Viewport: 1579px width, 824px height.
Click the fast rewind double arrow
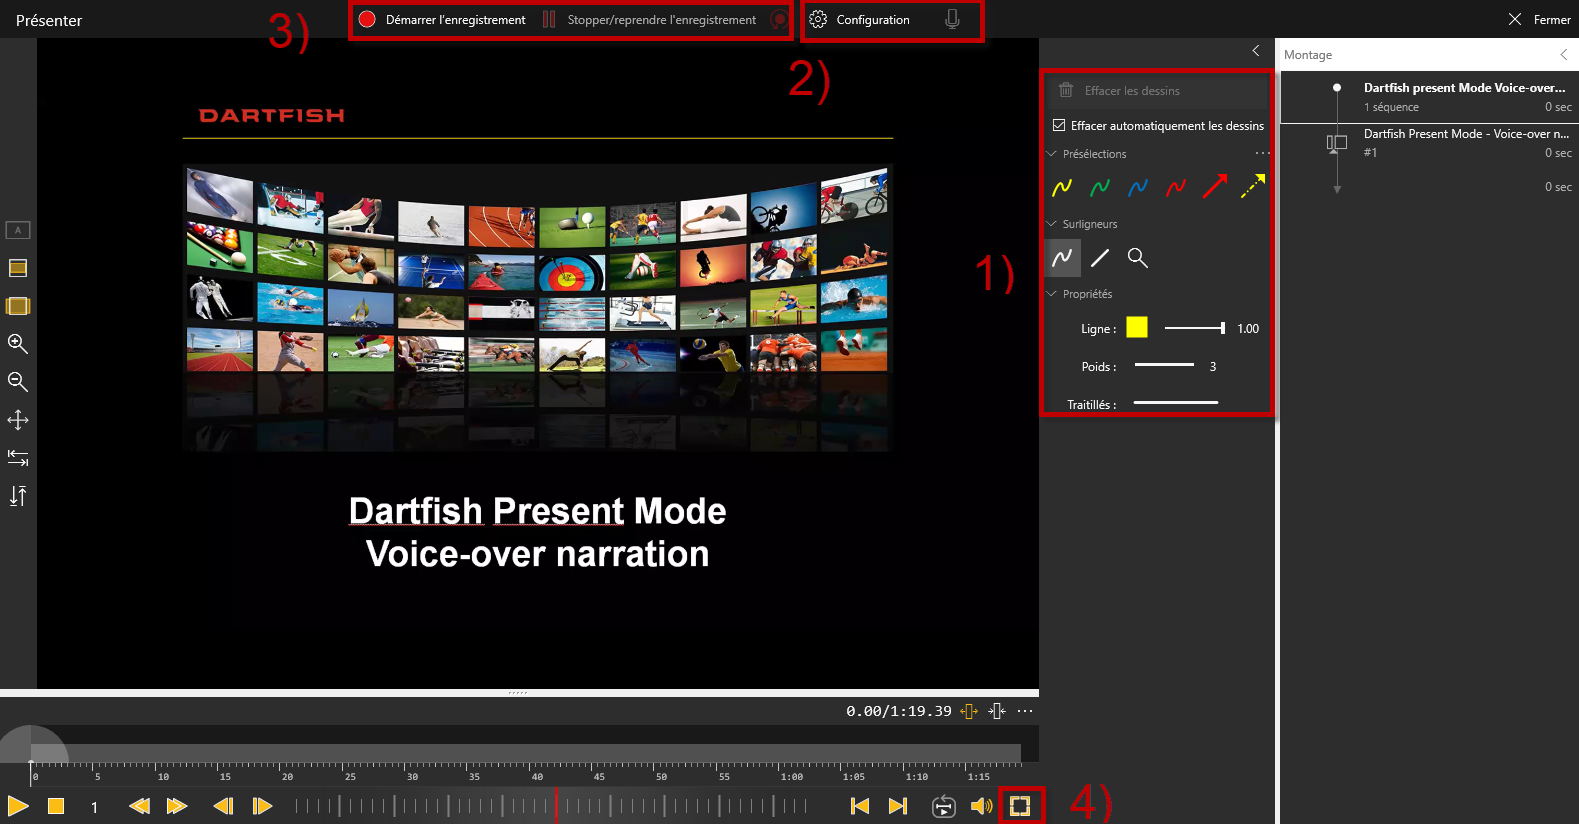click(139, 806)
